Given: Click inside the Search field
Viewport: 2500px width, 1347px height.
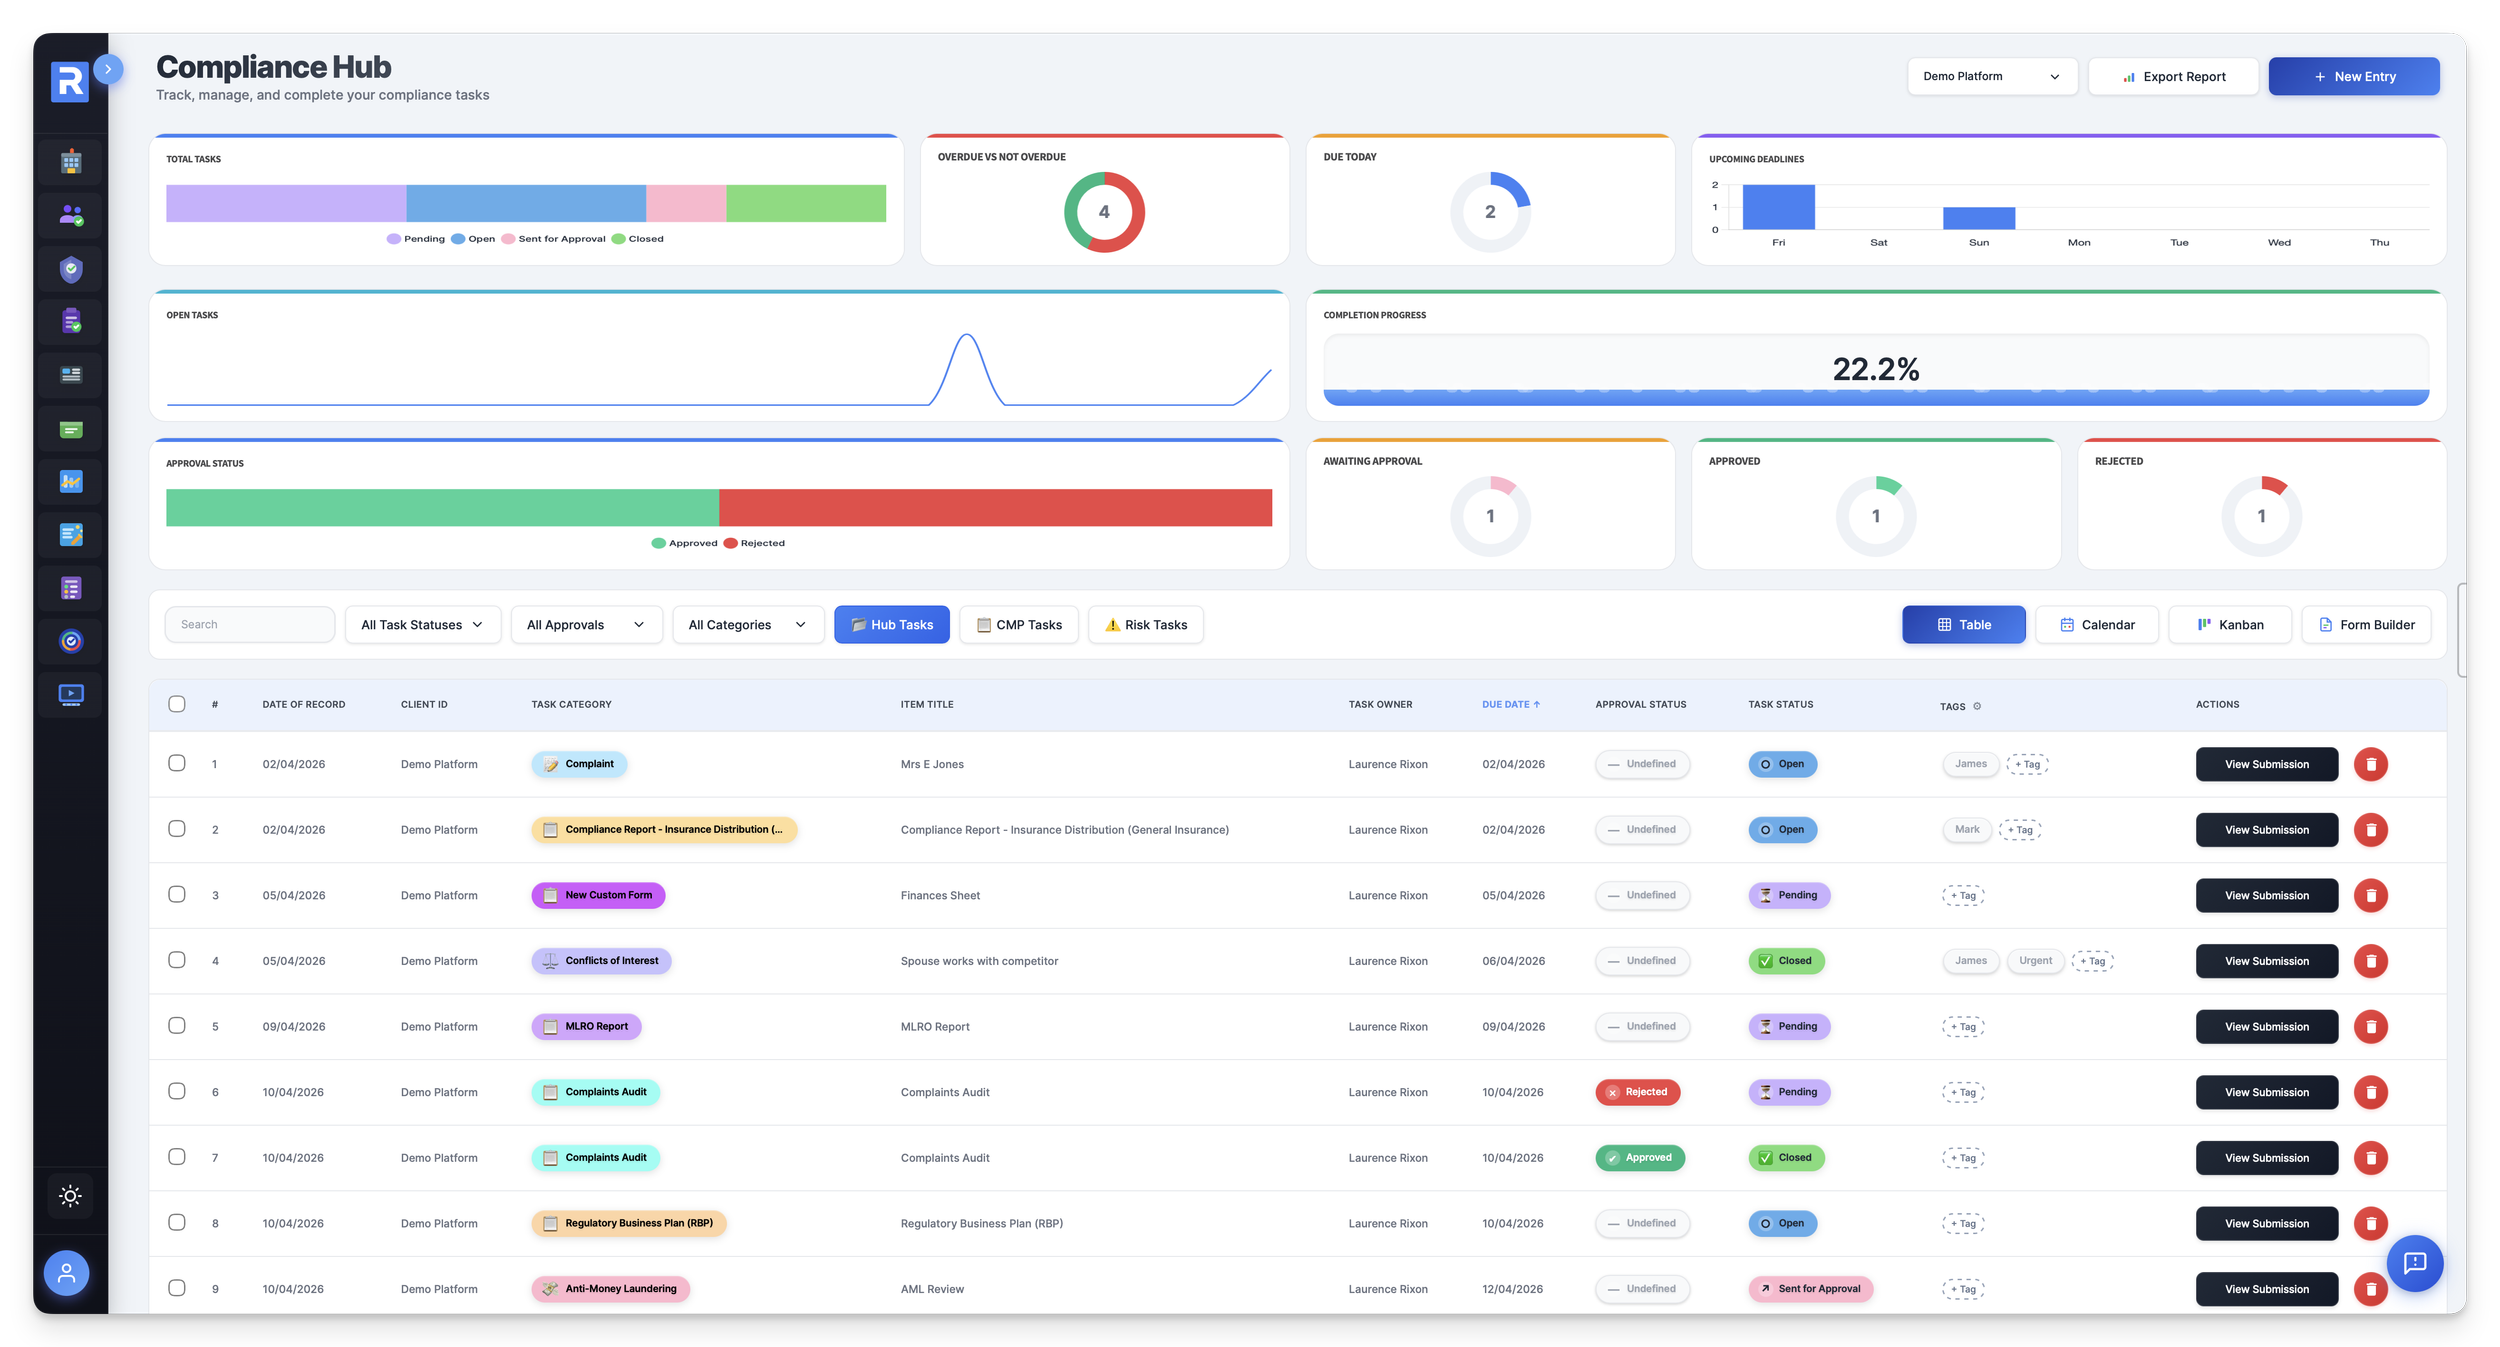Looking at the screenshot, I should [x=249, y=624].
